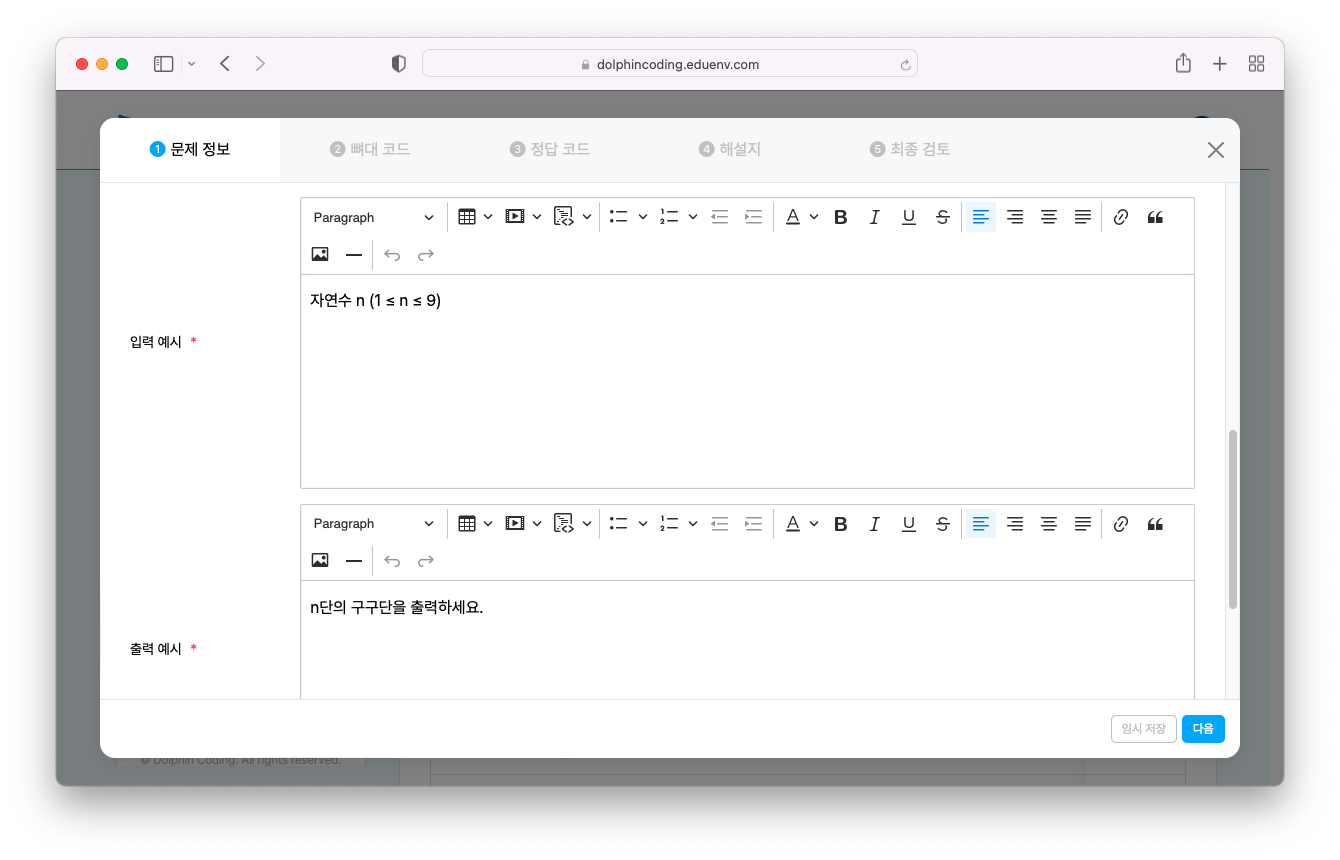
Task: Toggle italic in 입력 예시 editor
Action: click(875, 217)
